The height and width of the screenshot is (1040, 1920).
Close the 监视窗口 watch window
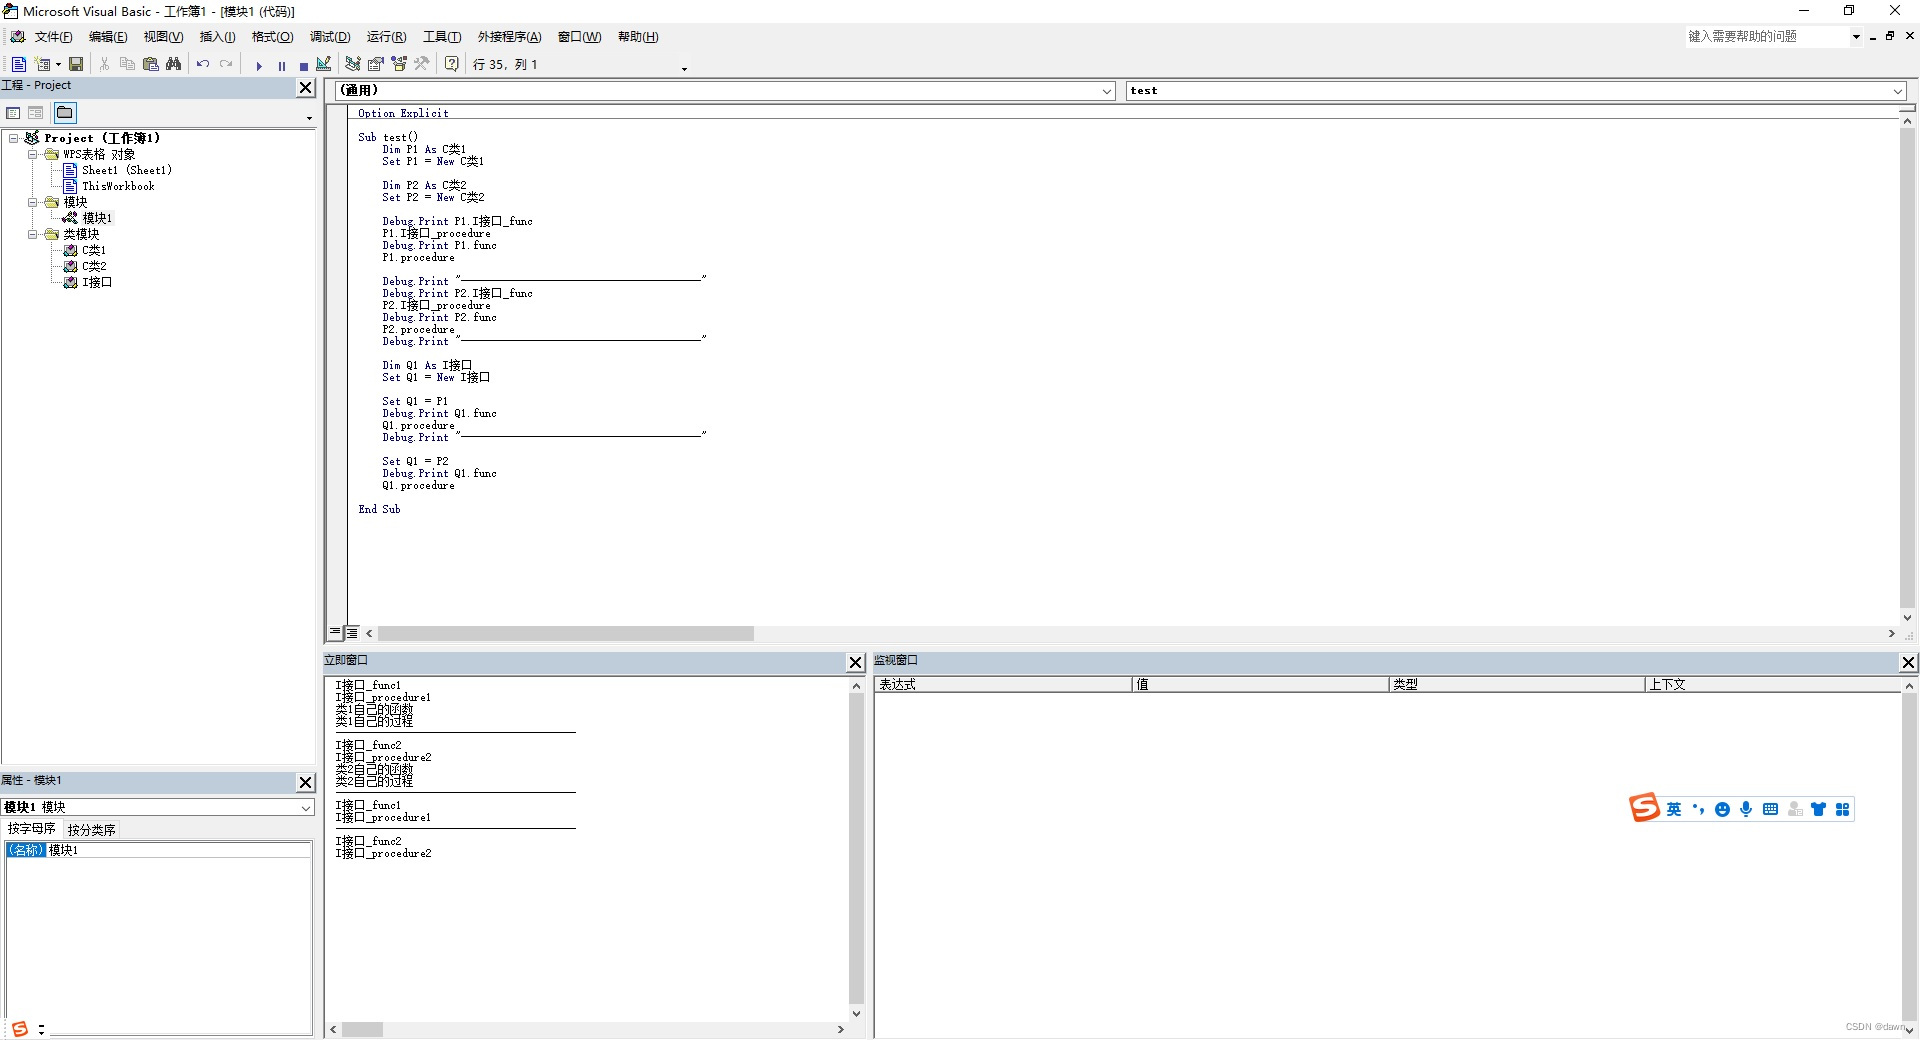1908,662
